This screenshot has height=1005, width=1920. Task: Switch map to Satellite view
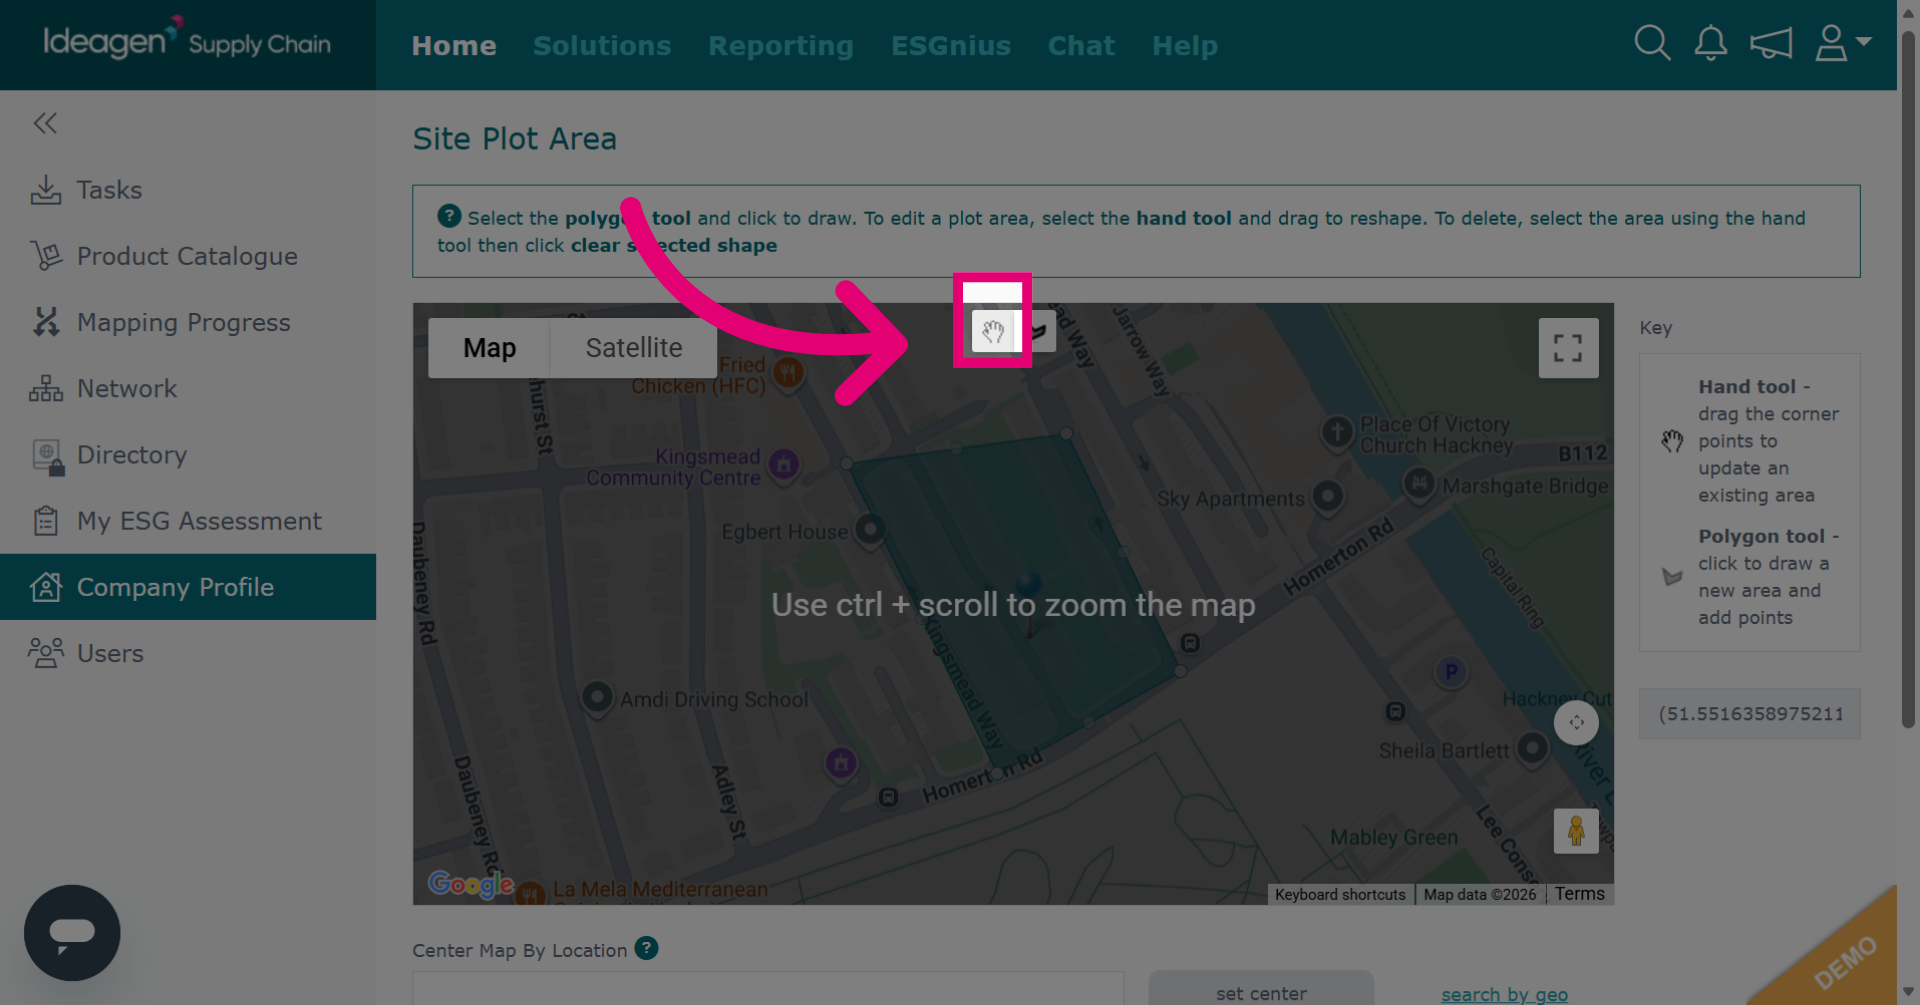pos(634,348)
